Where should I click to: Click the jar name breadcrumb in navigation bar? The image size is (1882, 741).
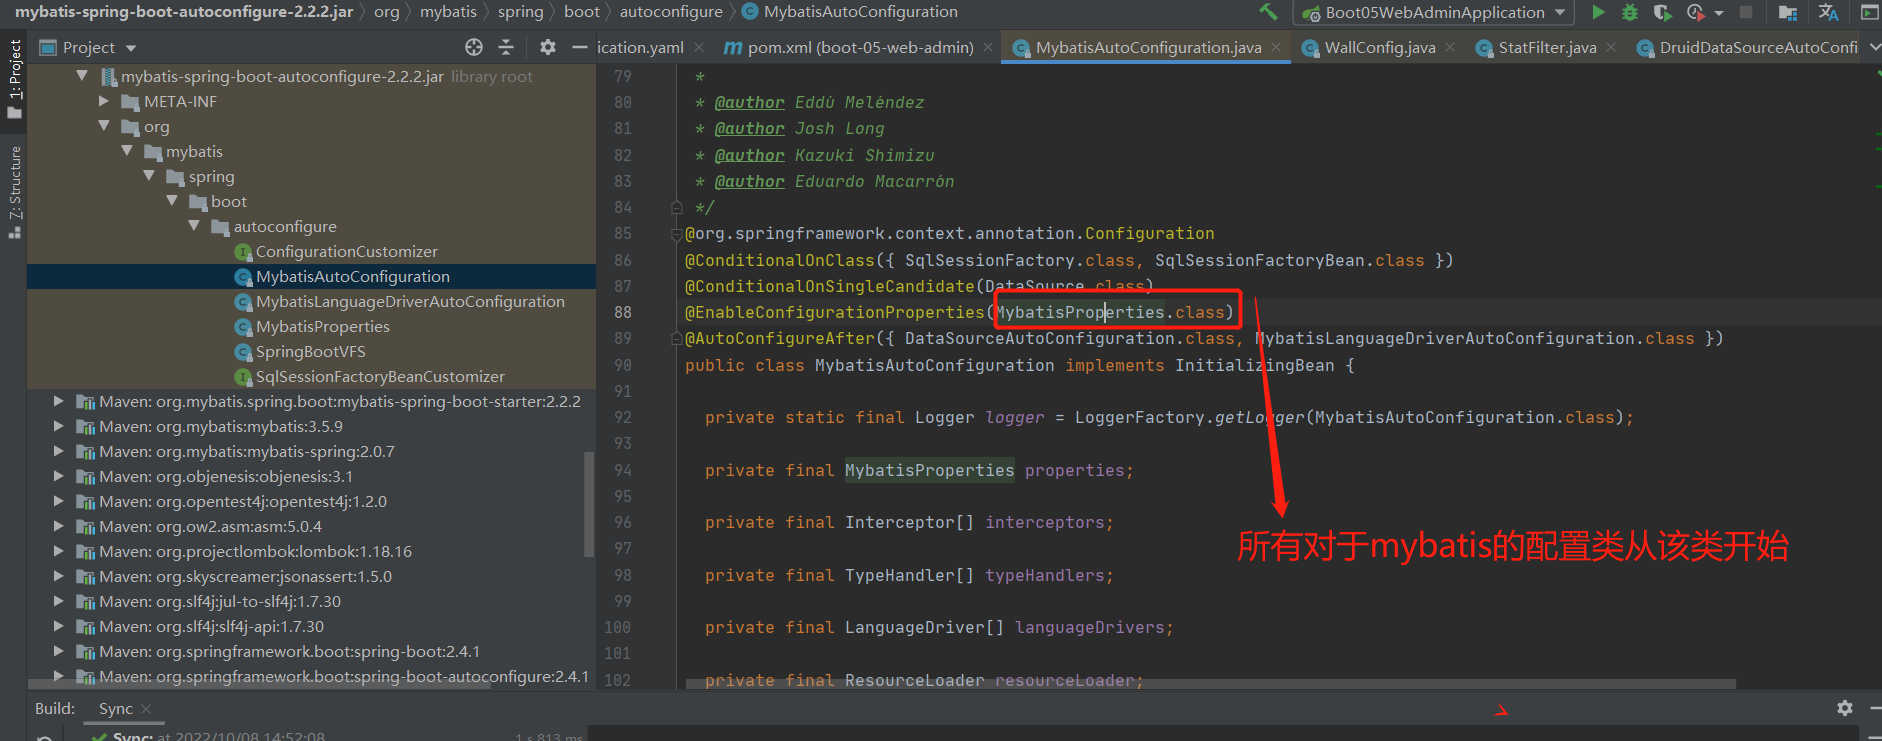(x=183, y=12)
